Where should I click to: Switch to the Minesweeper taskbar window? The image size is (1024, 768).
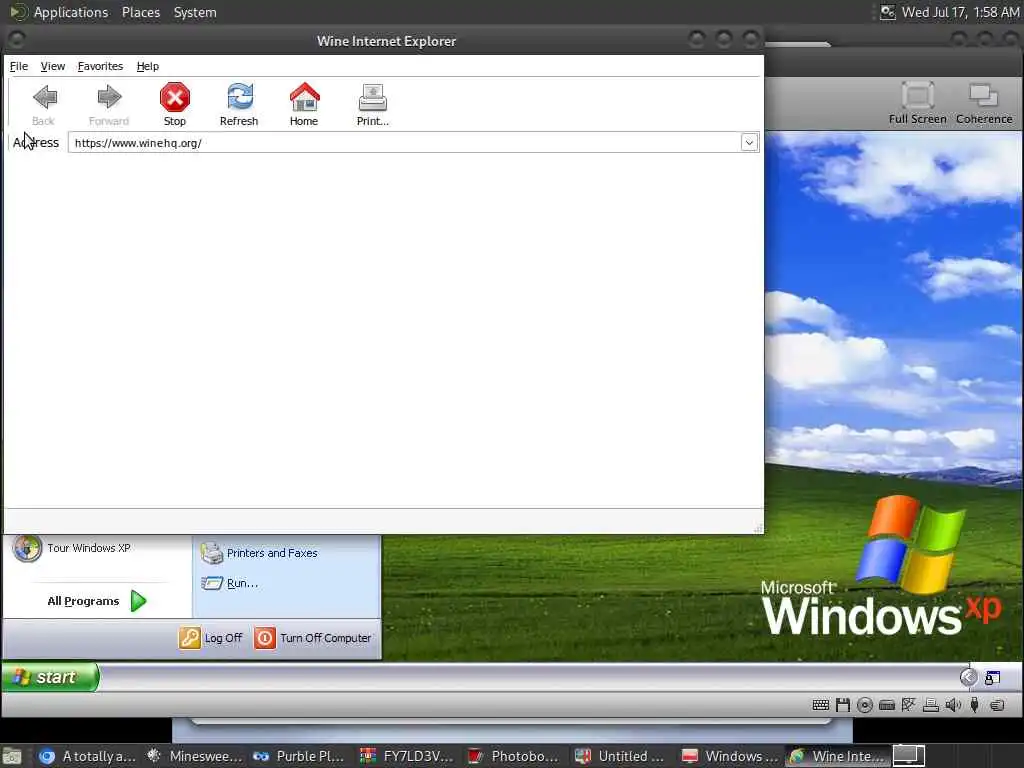click(x=194, y=756)
